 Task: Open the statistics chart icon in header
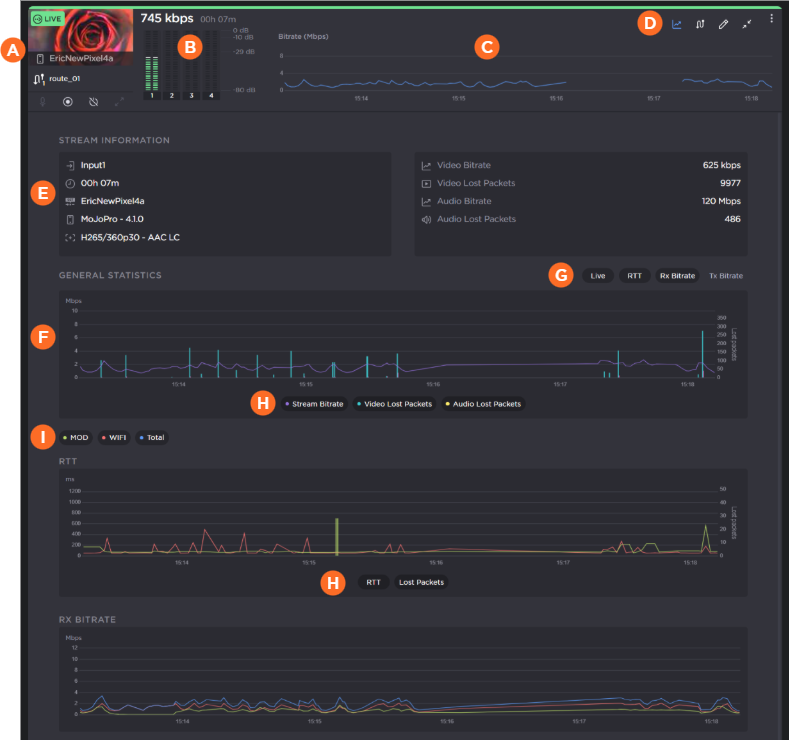(x=677, y=24)
